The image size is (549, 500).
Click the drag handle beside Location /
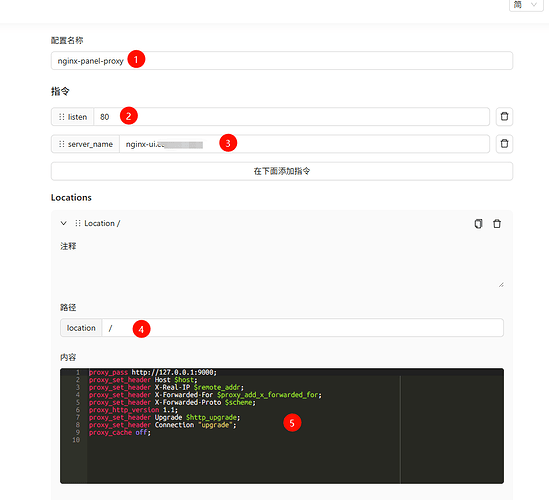click(78, 223)
